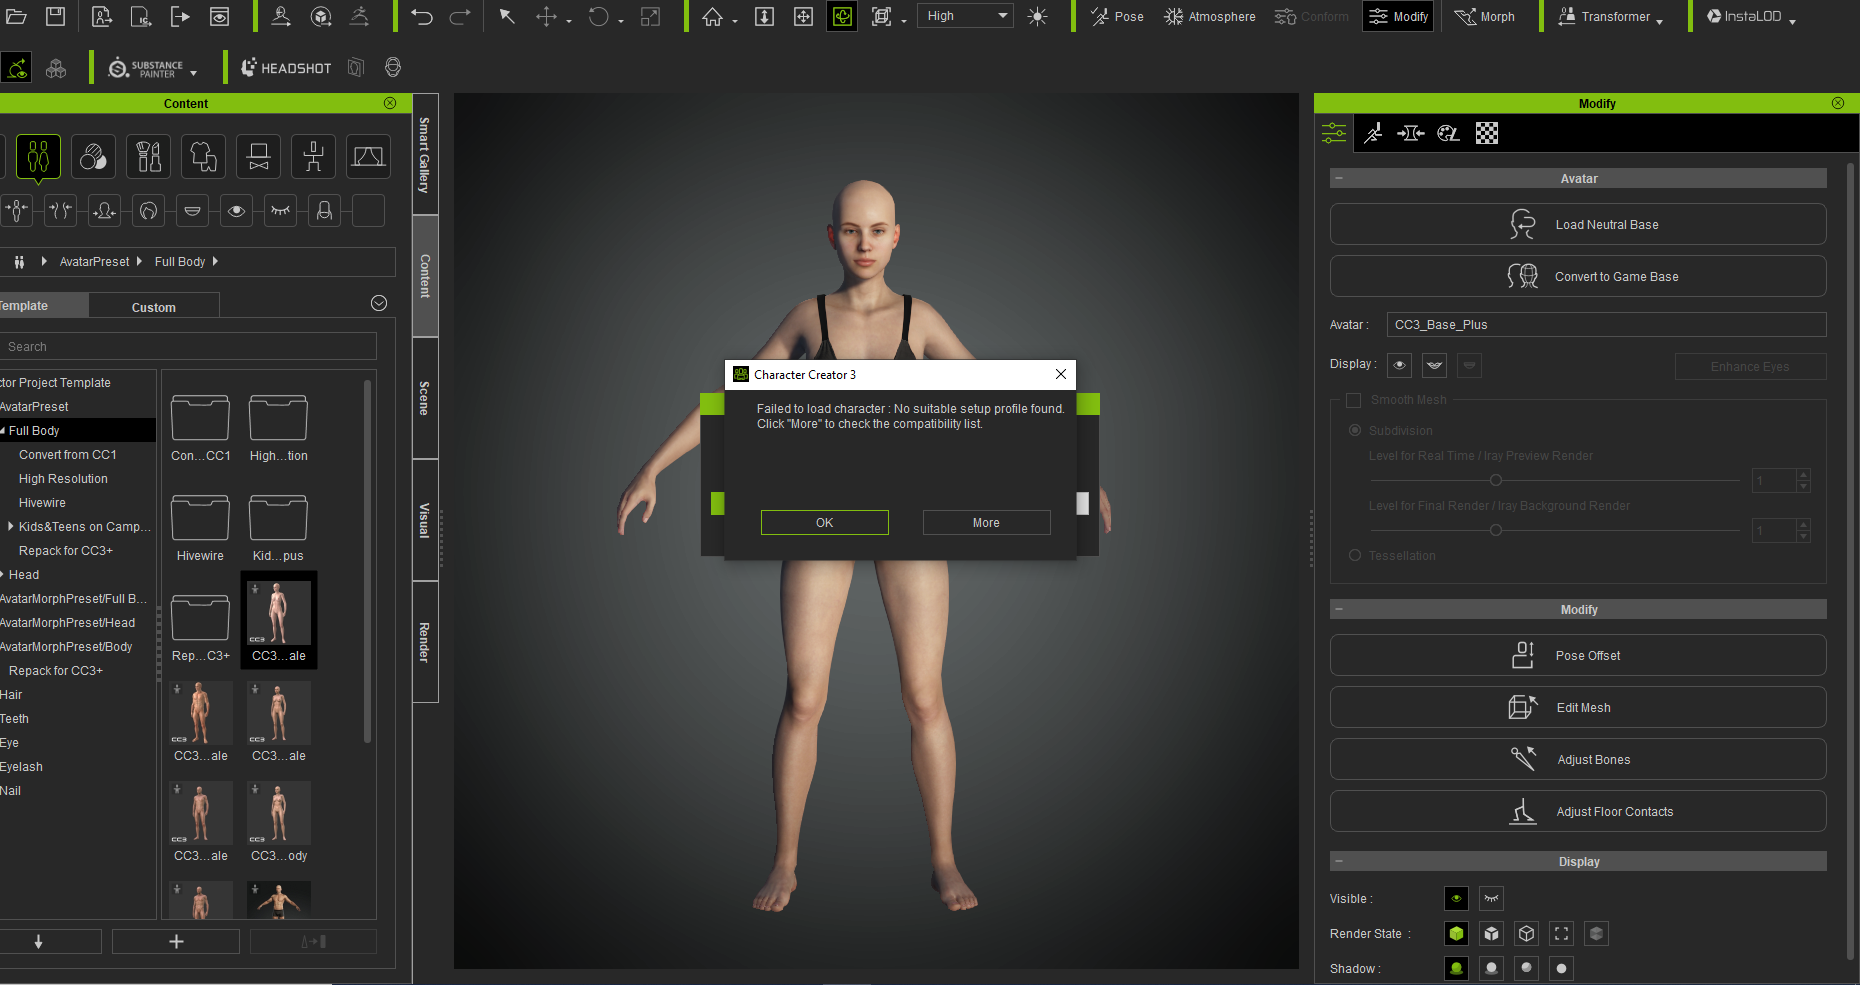Adjust the Final Render subdivision level slider
Image resolution: width=1860 pixels, height=985 pixels.
coord(1496,530)
